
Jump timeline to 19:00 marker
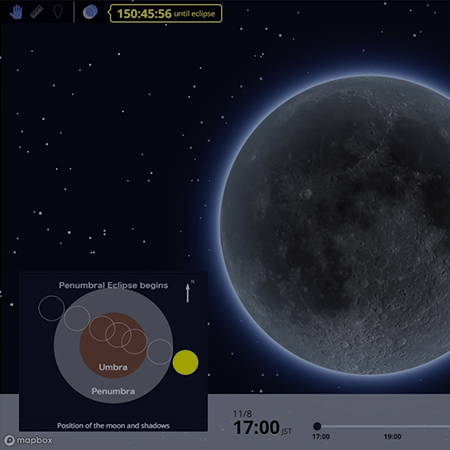(392, 436)
